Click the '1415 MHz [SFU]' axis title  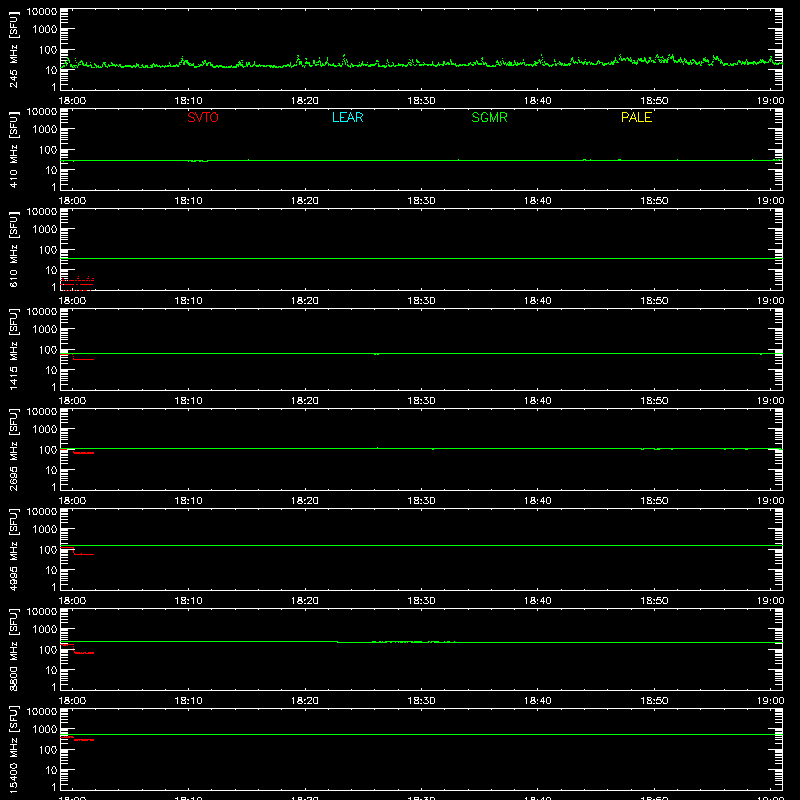click(x=13, y=349)
